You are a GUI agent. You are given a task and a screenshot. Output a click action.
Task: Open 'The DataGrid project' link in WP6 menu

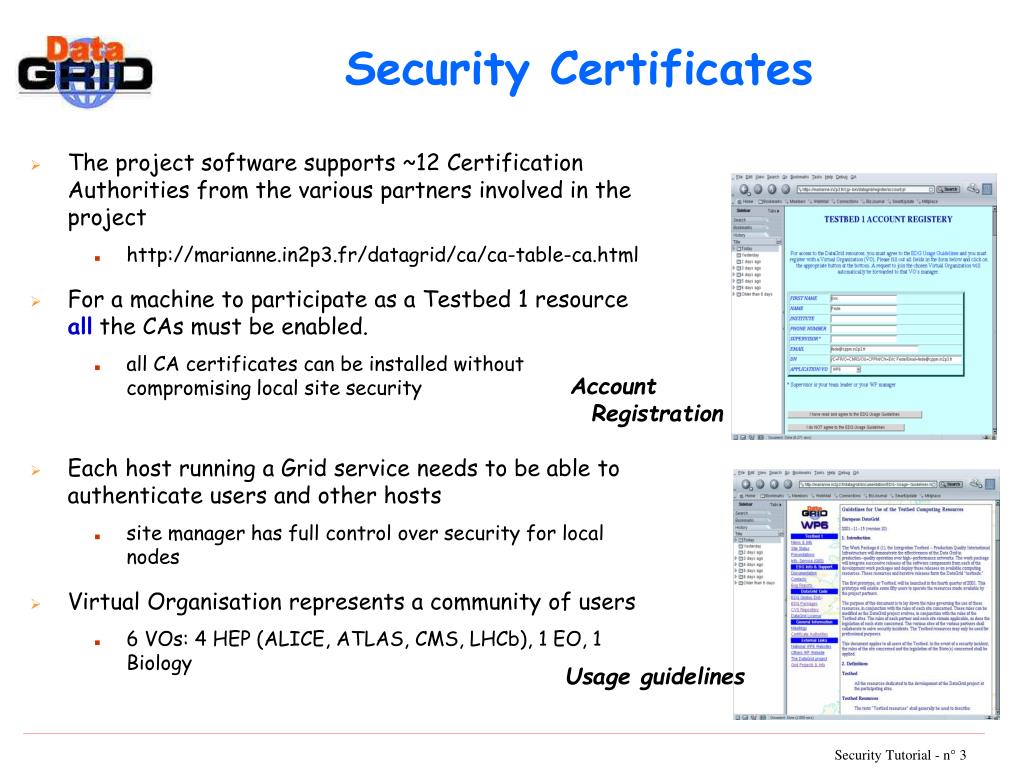pos(808,658)
